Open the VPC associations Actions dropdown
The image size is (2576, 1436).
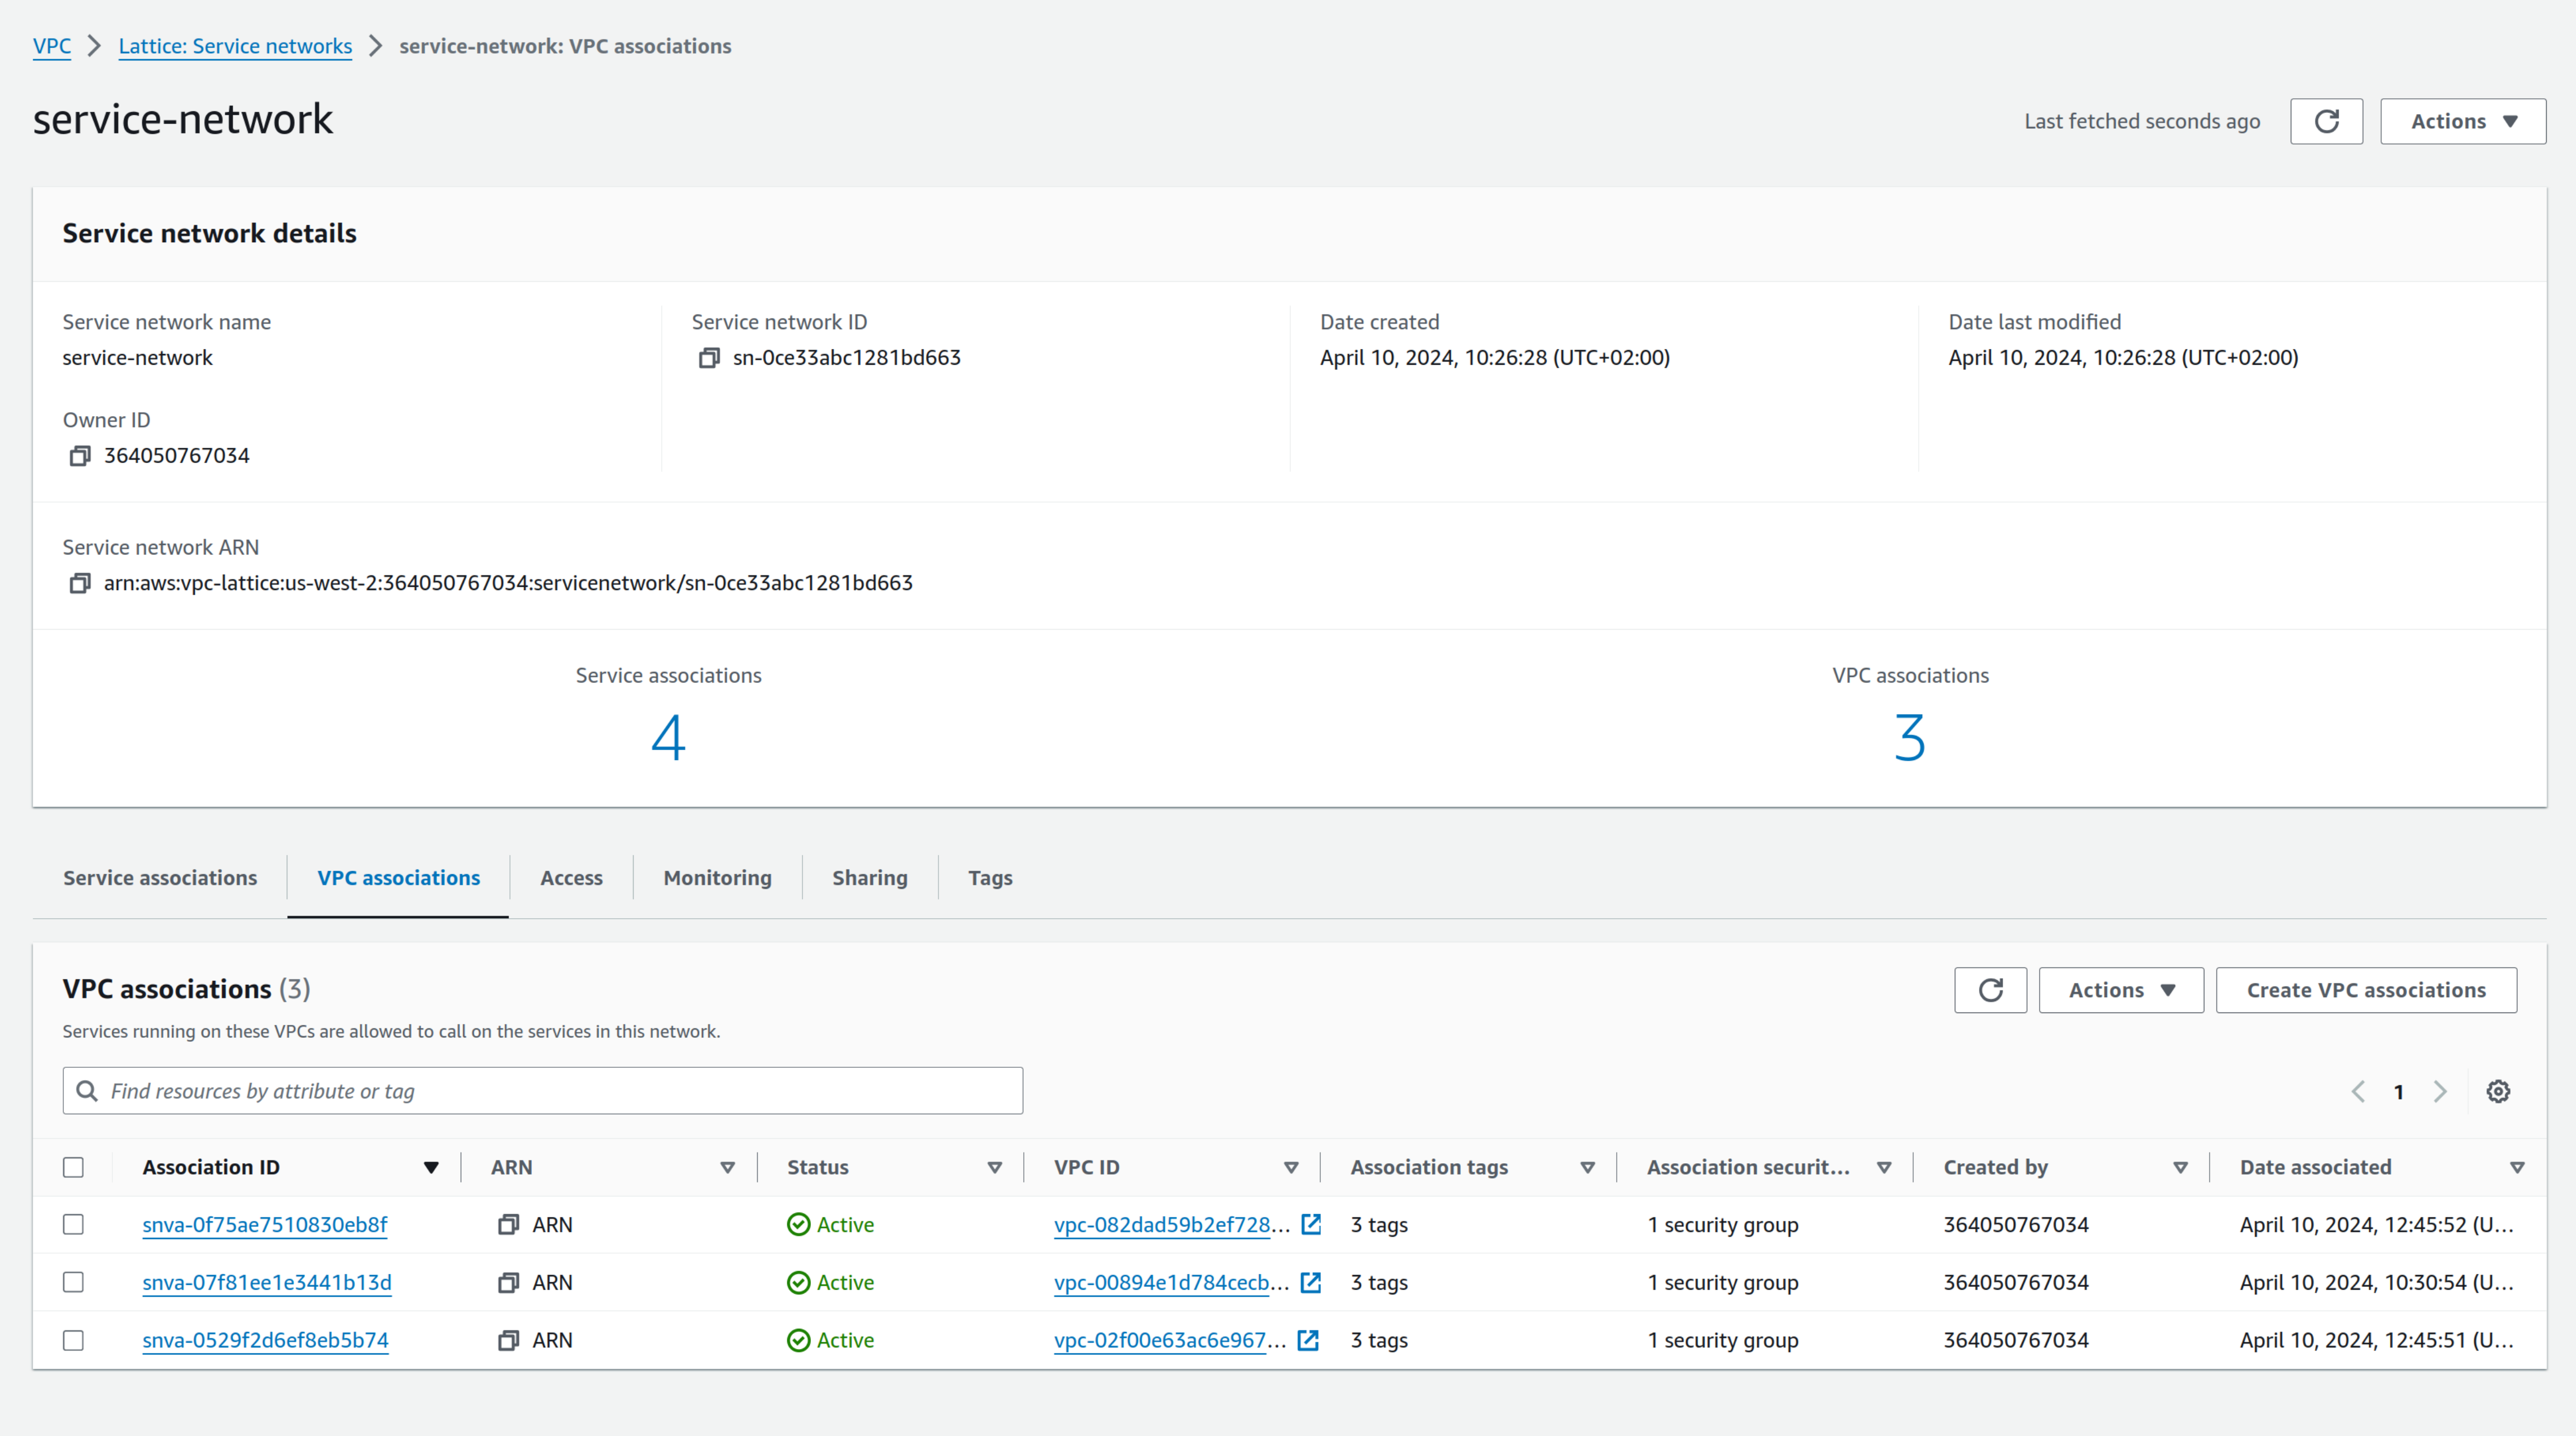coord(2120,990)
